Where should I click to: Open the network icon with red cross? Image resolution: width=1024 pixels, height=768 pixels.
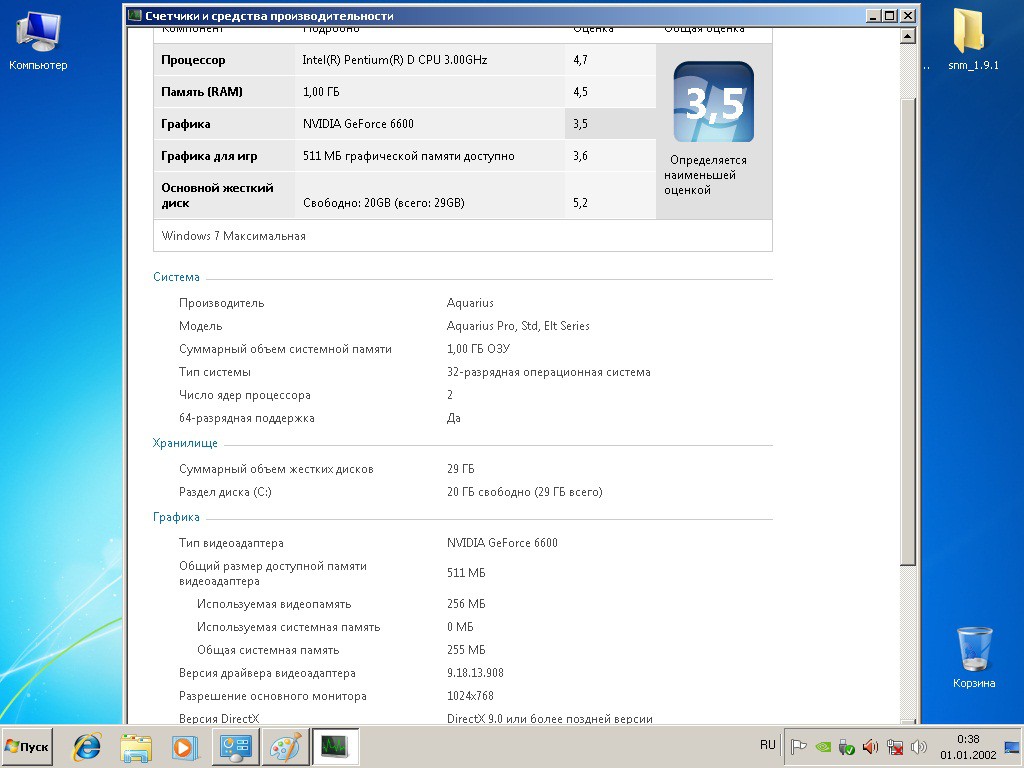[895, 746]
